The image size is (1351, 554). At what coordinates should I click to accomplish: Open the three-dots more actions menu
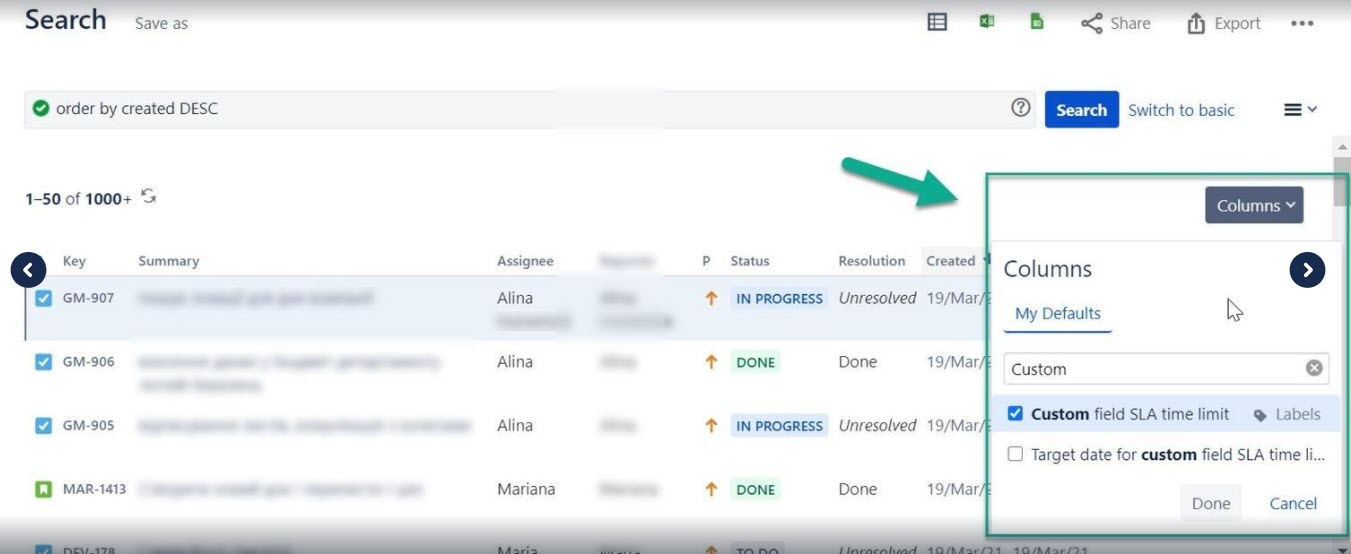click(x=1301, y=23)
